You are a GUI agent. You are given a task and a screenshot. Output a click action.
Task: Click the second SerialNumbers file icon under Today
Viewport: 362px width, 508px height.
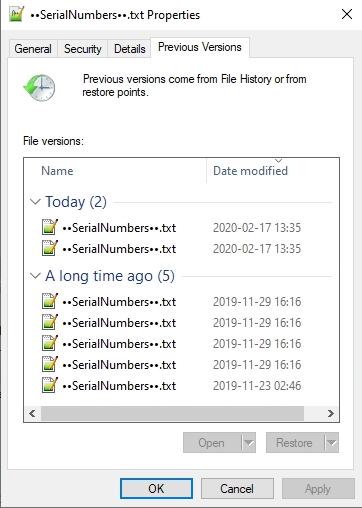50,249
